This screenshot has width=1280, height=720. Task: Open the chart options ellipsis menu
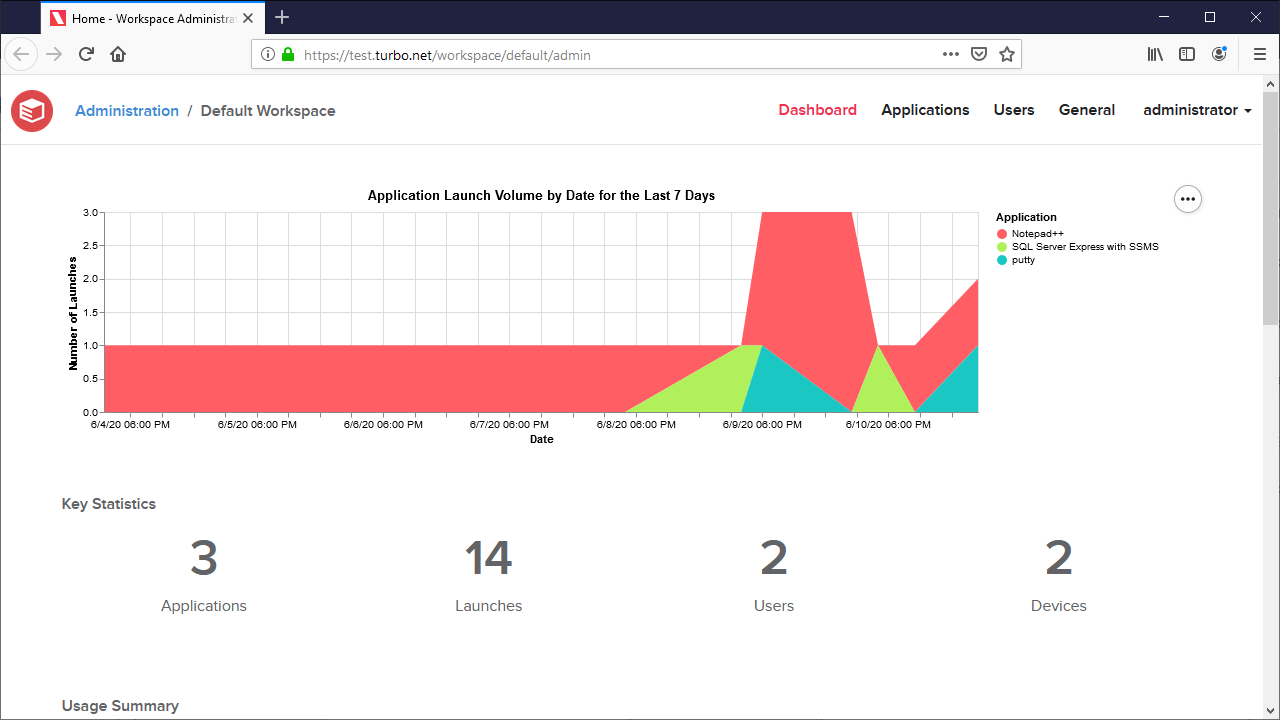point(1187,199)
